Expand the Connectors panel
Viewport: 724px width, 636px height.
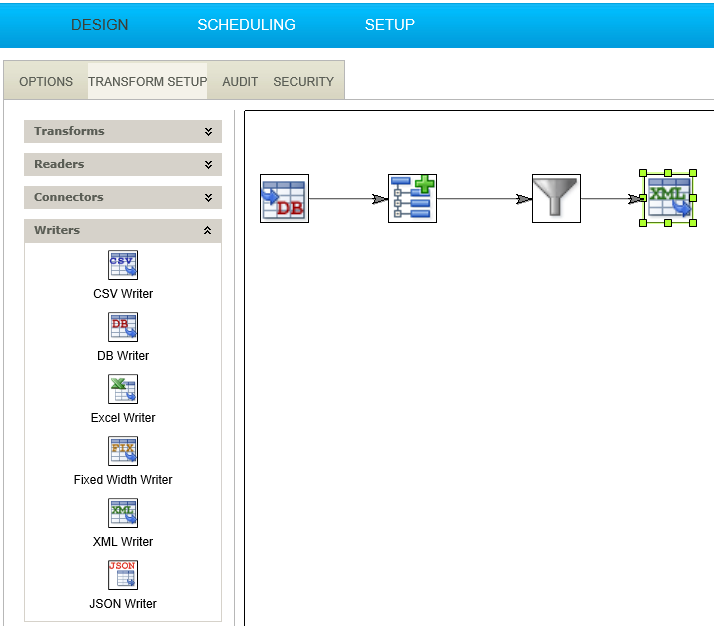(208, 197)
